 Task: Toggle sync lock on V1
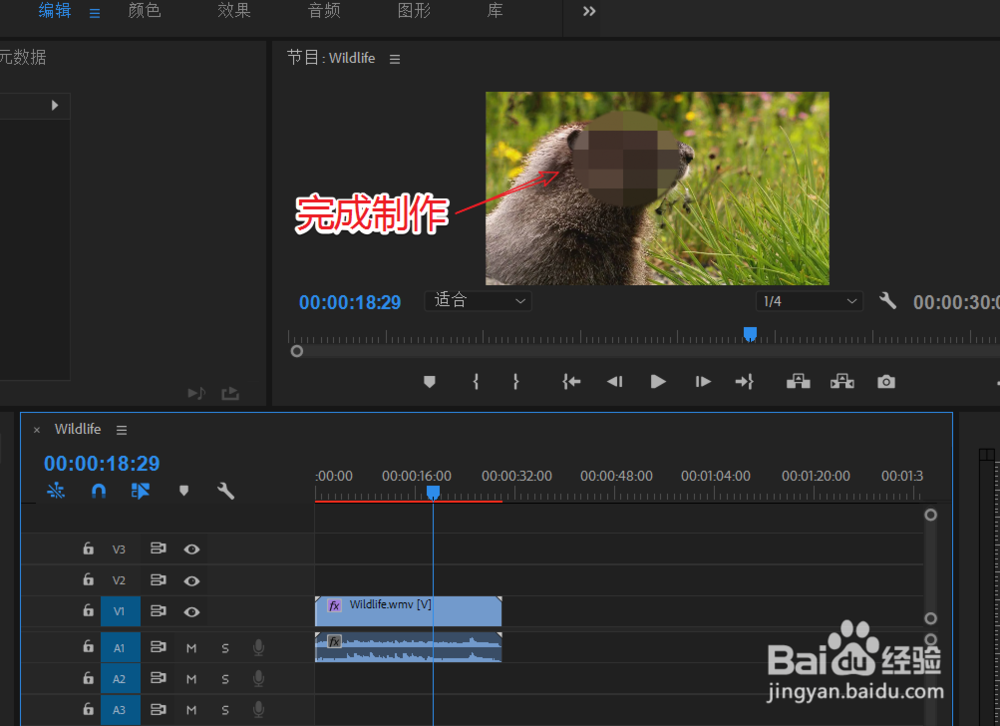158,611
